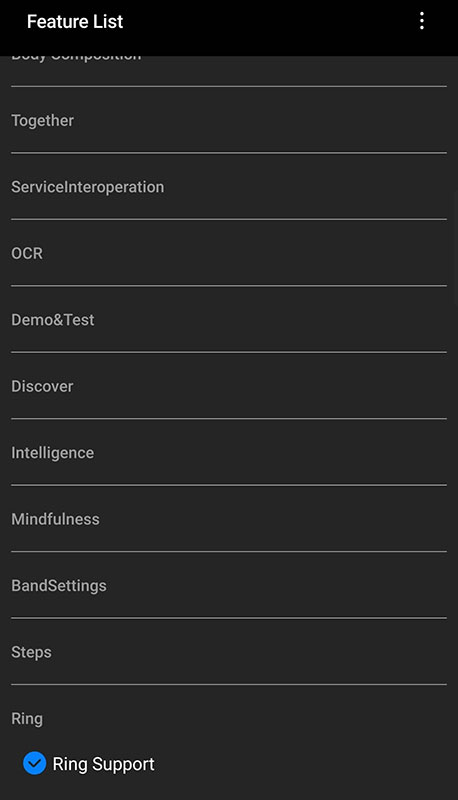Open the Intelligence feature entry
Viewport: 458px width, 800px height.
coord(229,453)
